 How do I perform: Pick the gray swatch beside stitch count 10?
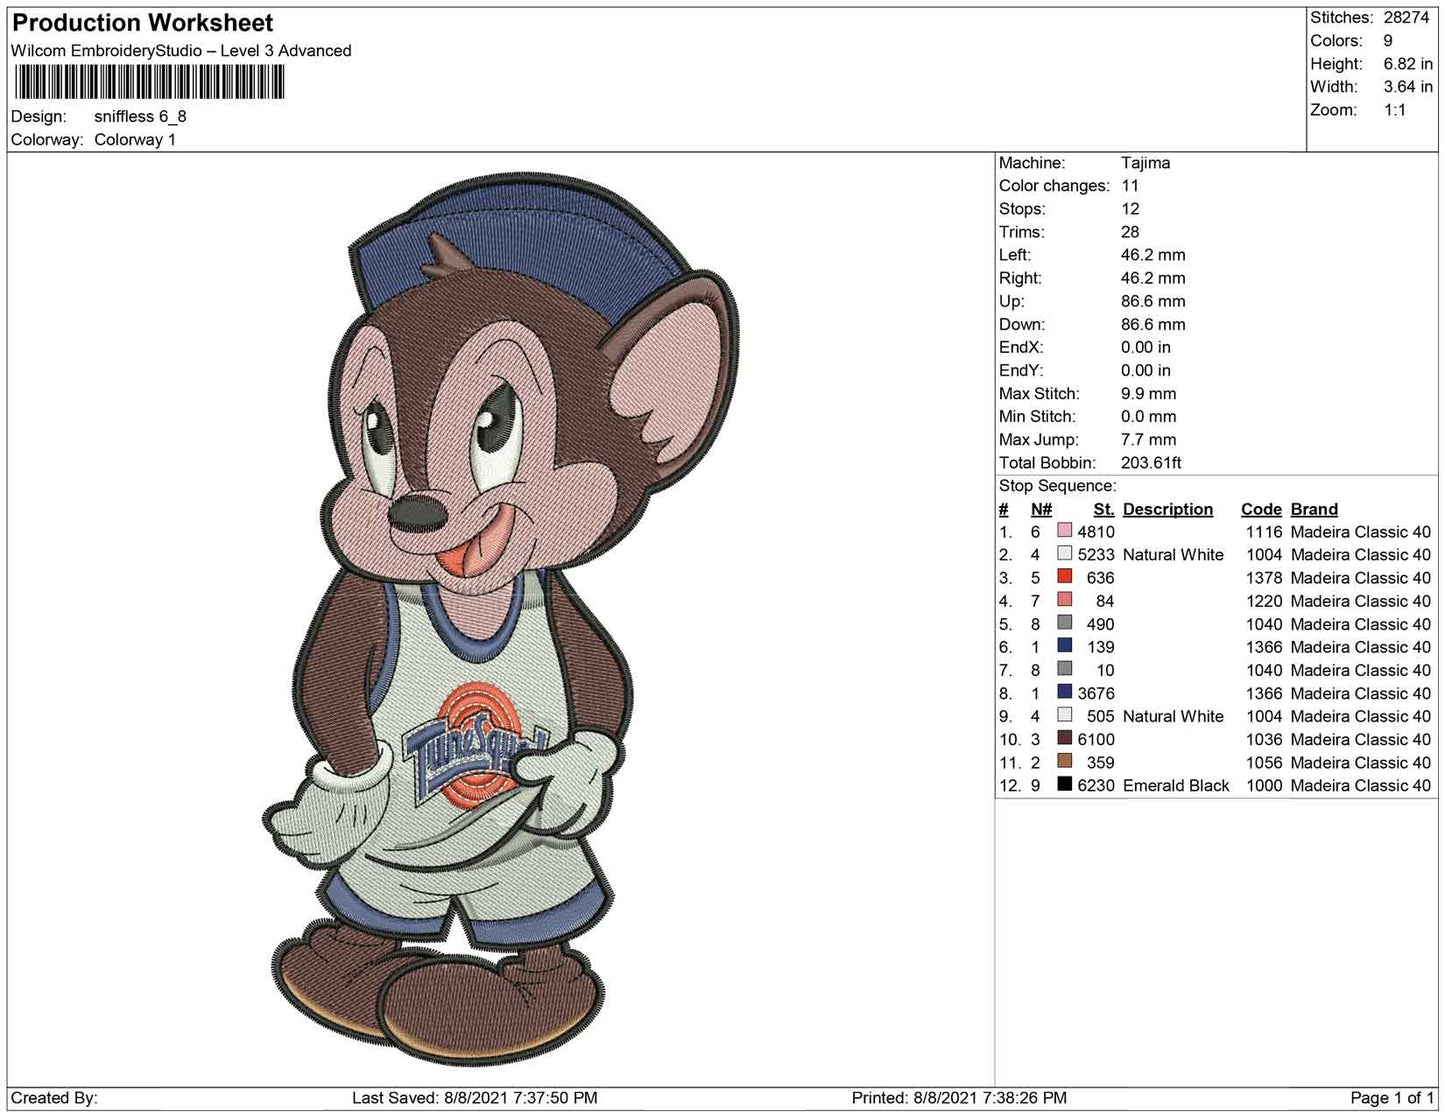coord(1065,669)
